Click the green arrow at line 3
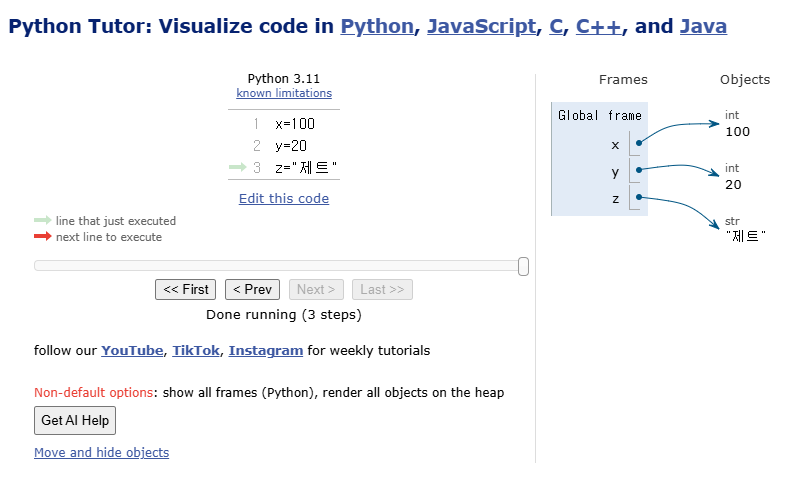Viewport: 793px width, 478px height. (x=237, y=168)
